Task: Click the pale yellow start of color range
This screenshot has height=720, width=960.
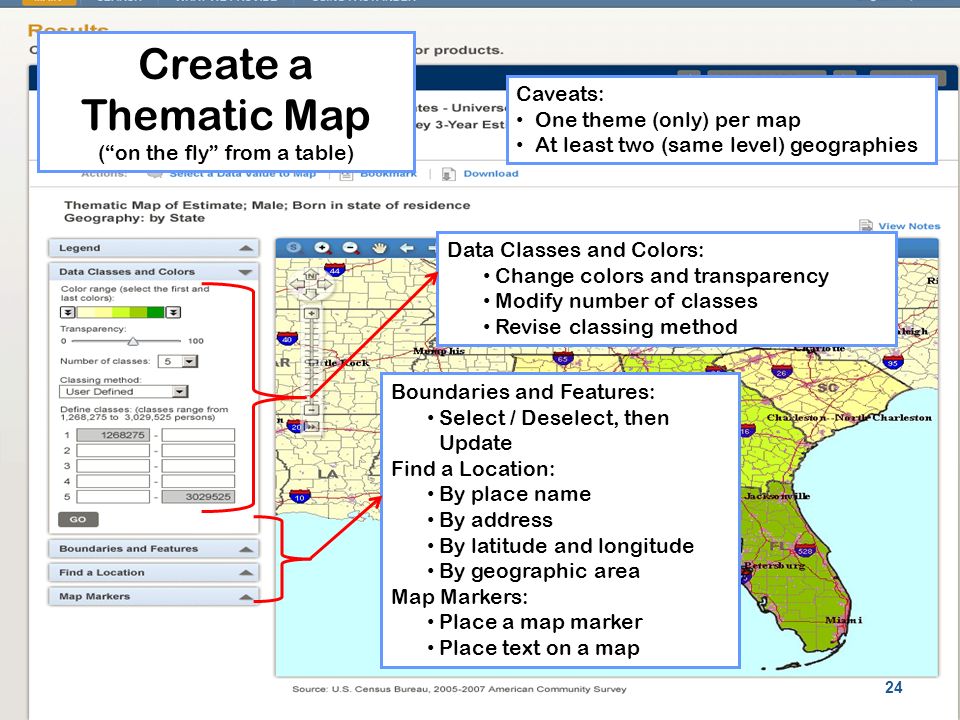Action: 85,312
